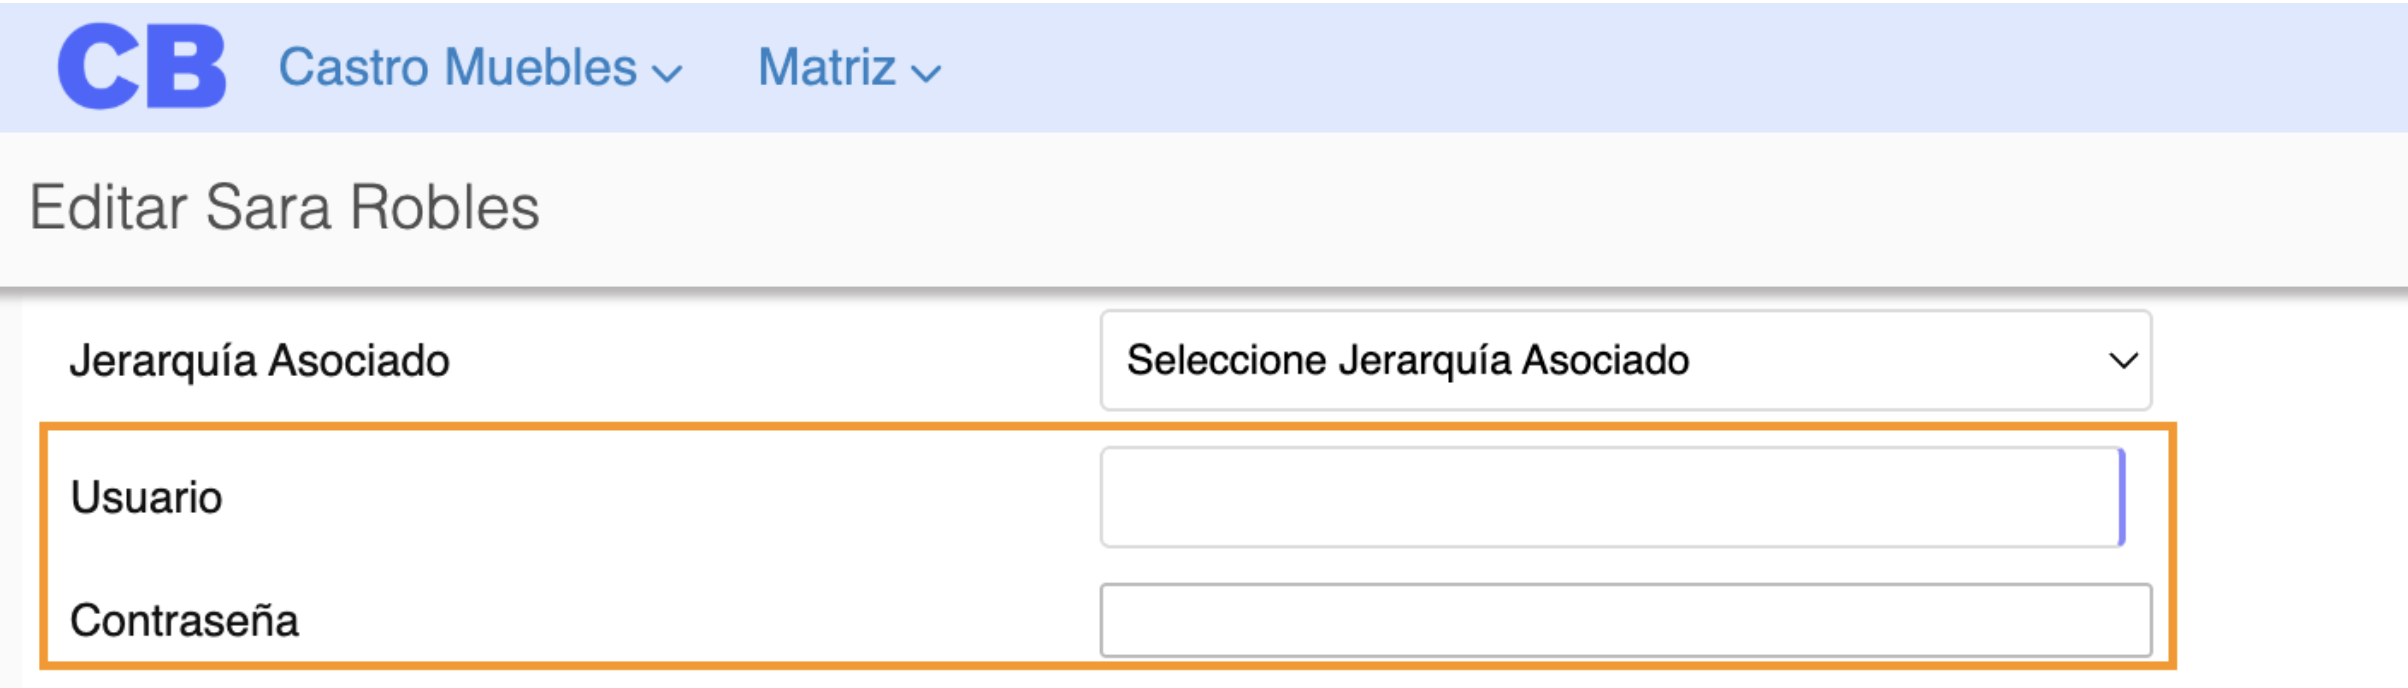Click the Usuario field label
The width and height of the screenshot is (2408, 688).
[147, 493]
